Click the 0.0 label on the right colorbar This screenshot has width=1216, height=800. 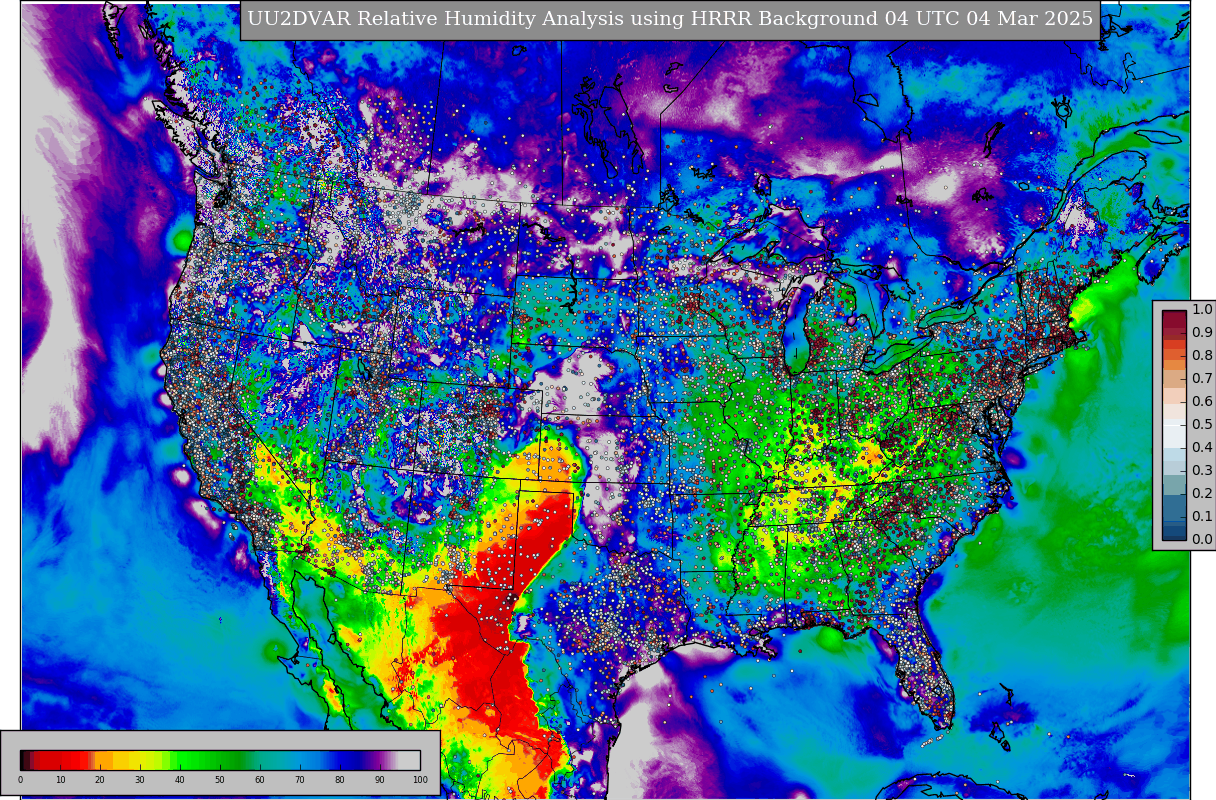point(1202,539)
